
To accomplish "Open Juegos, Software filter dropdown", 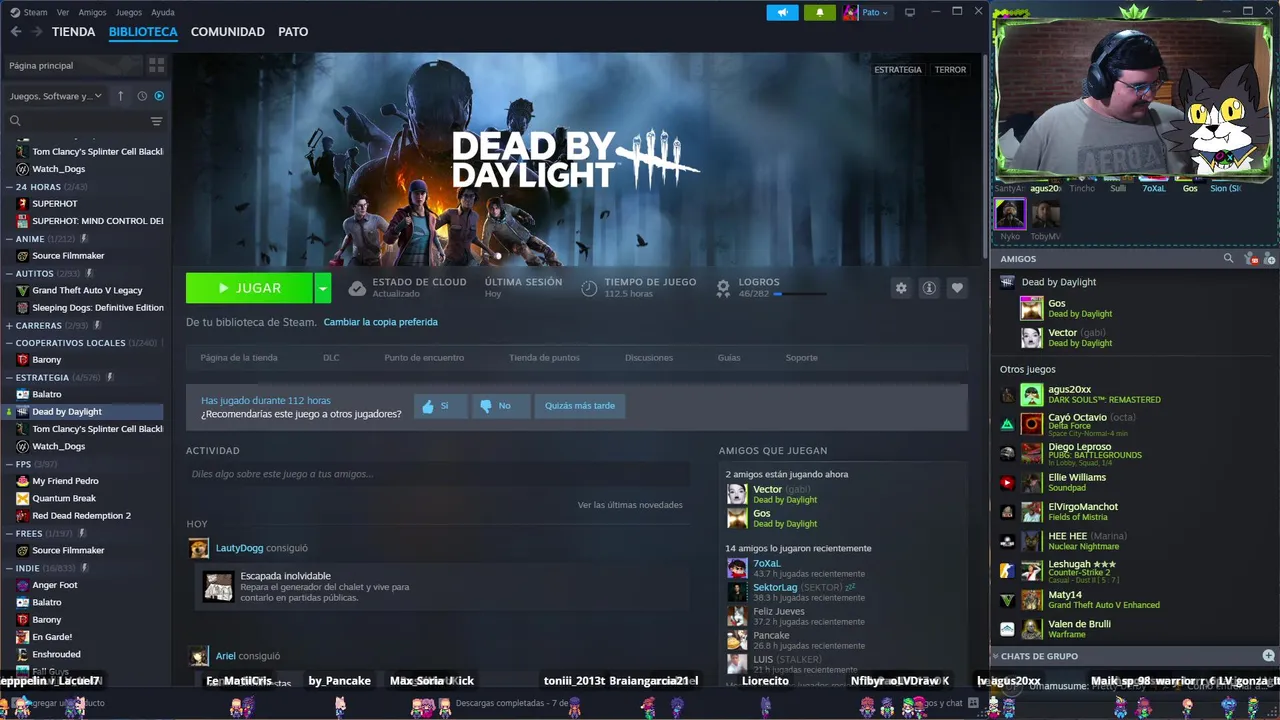I will (x=56, y=96).
